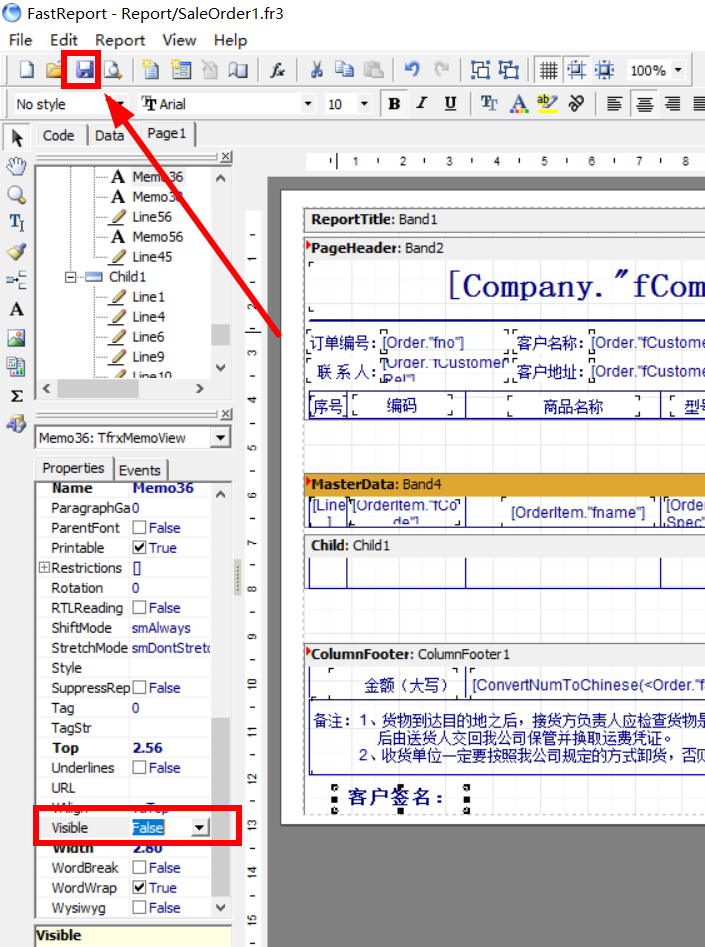
Task: Select Memo56 in the report tree
Action: pyautogui.click(x=157, y=237)
